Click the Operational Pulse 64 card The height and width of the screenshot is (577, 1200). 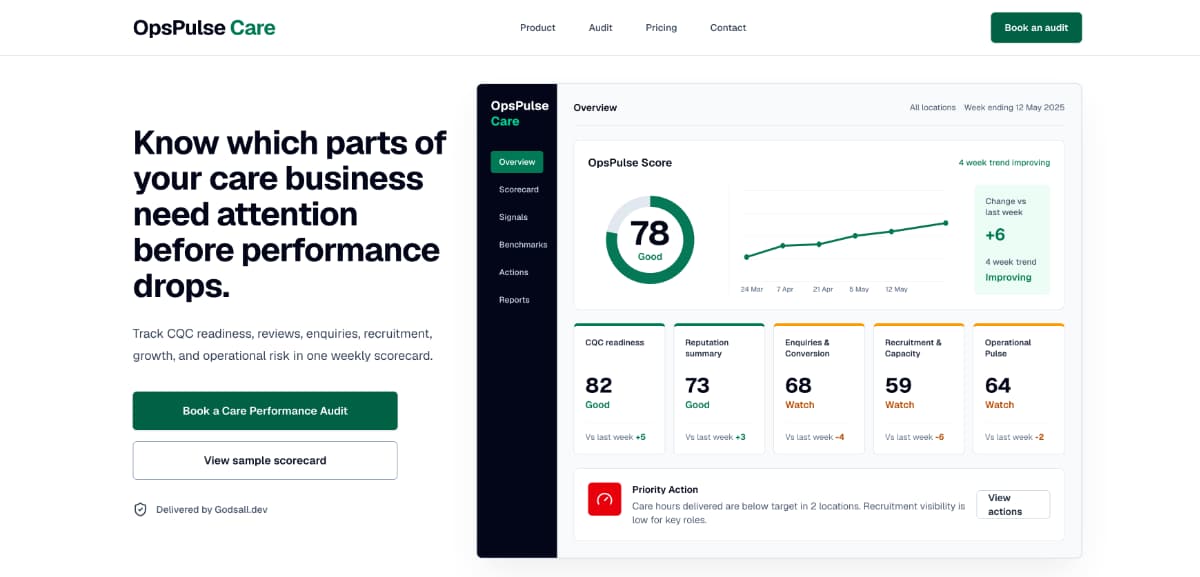[x=1018, y=389]
